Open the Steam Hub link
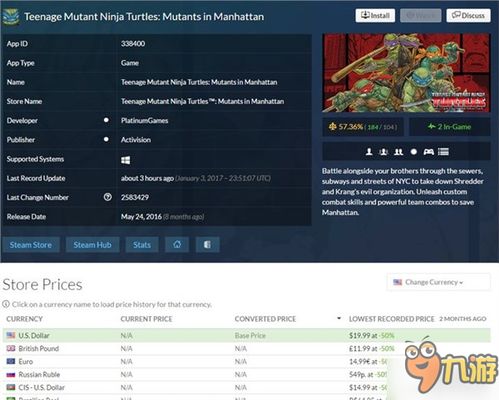This screenshot has height=400, width=499. click(x=92, y=245)
